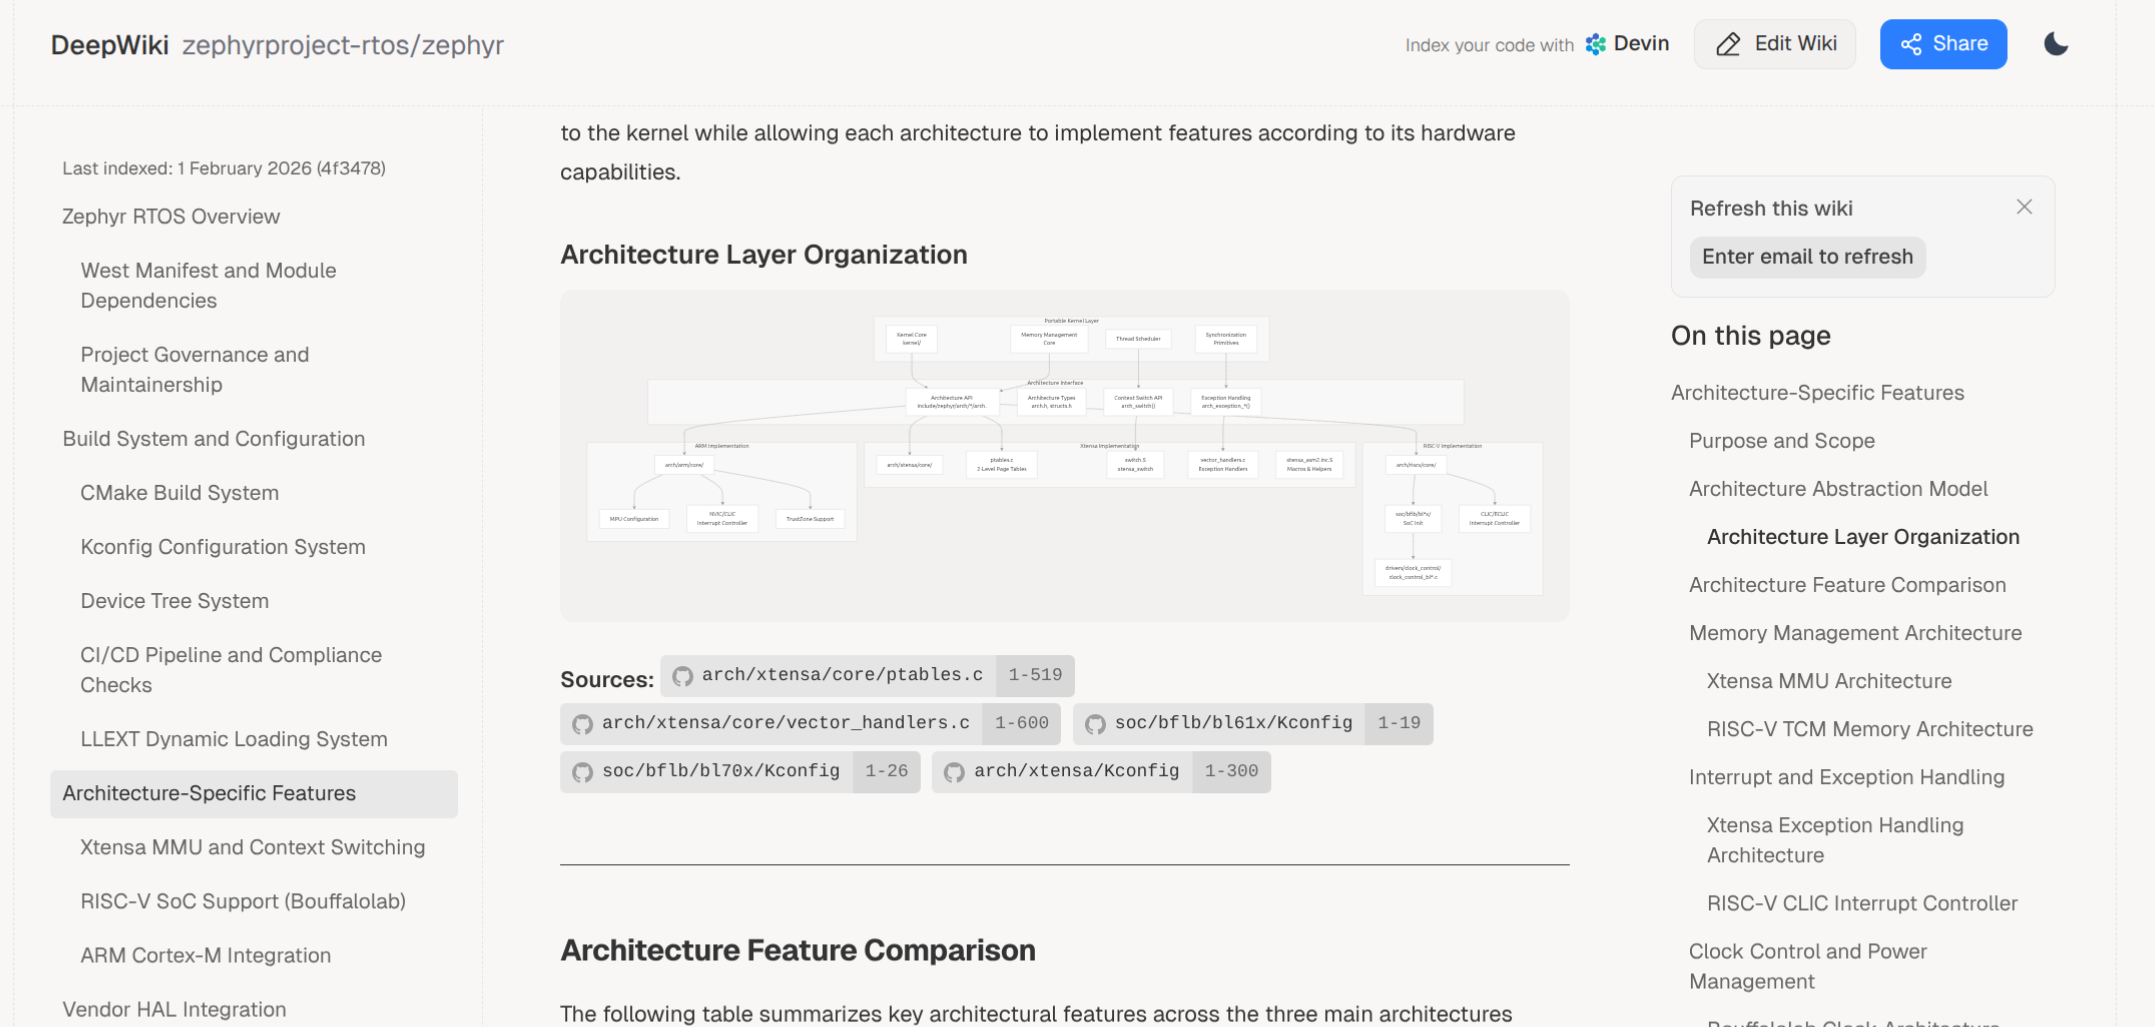Toggle dark mode with the moon icon

[2055, 44]
